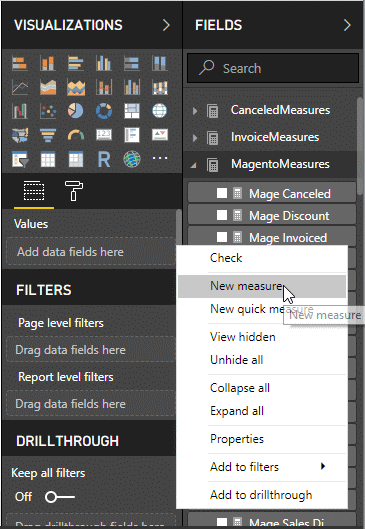
Task: Select the KPI visual
Action: (x=160, y=135)
